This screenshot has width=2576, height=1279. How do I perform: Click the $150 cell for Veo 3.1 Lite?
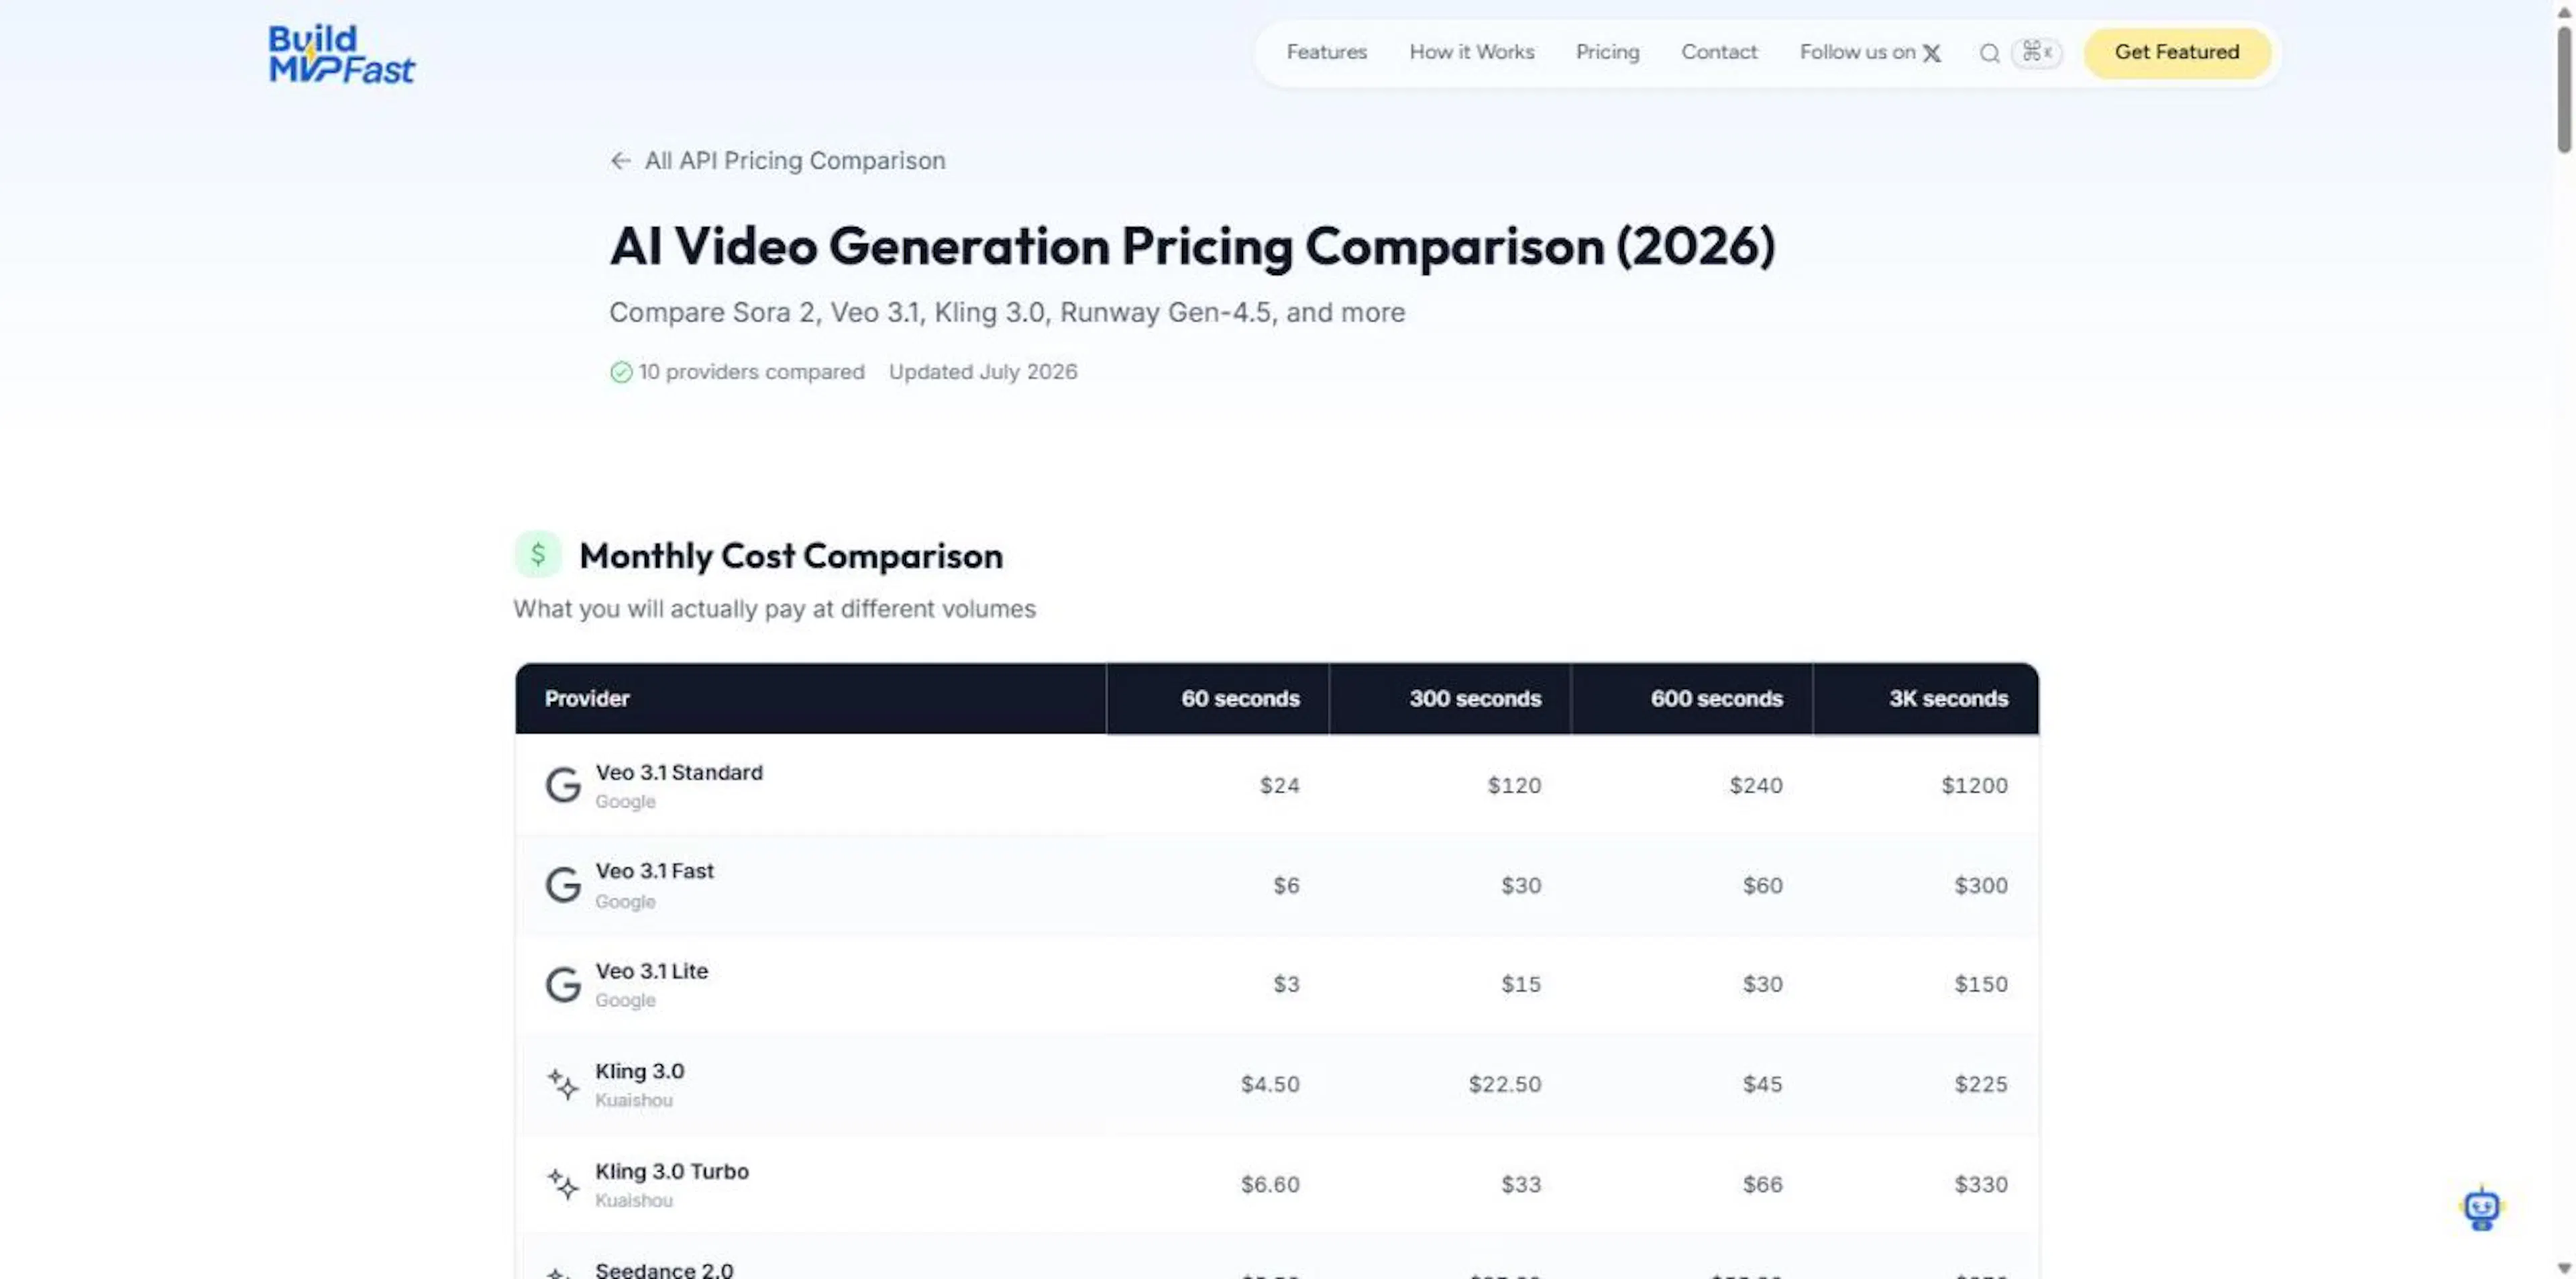(1981, 984)
